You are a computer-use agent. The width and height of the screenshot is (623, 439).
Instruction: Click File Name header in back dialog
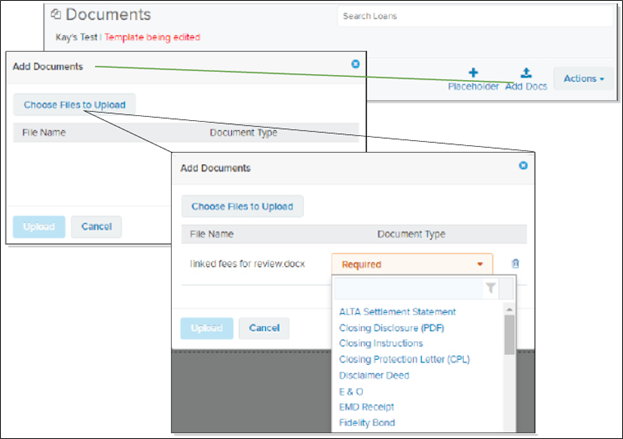44,132
